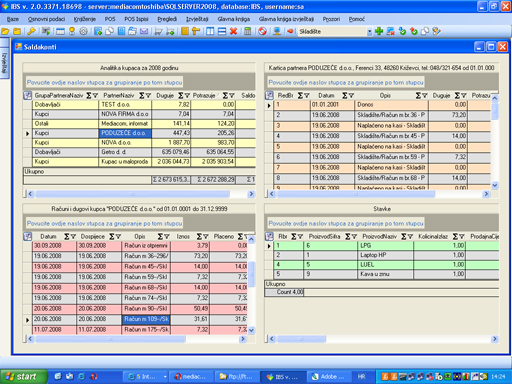The width and height of the screenshot is (512, 384).
Task: Click the lifebuoy help icon
Action: click(x=262, y=31)
